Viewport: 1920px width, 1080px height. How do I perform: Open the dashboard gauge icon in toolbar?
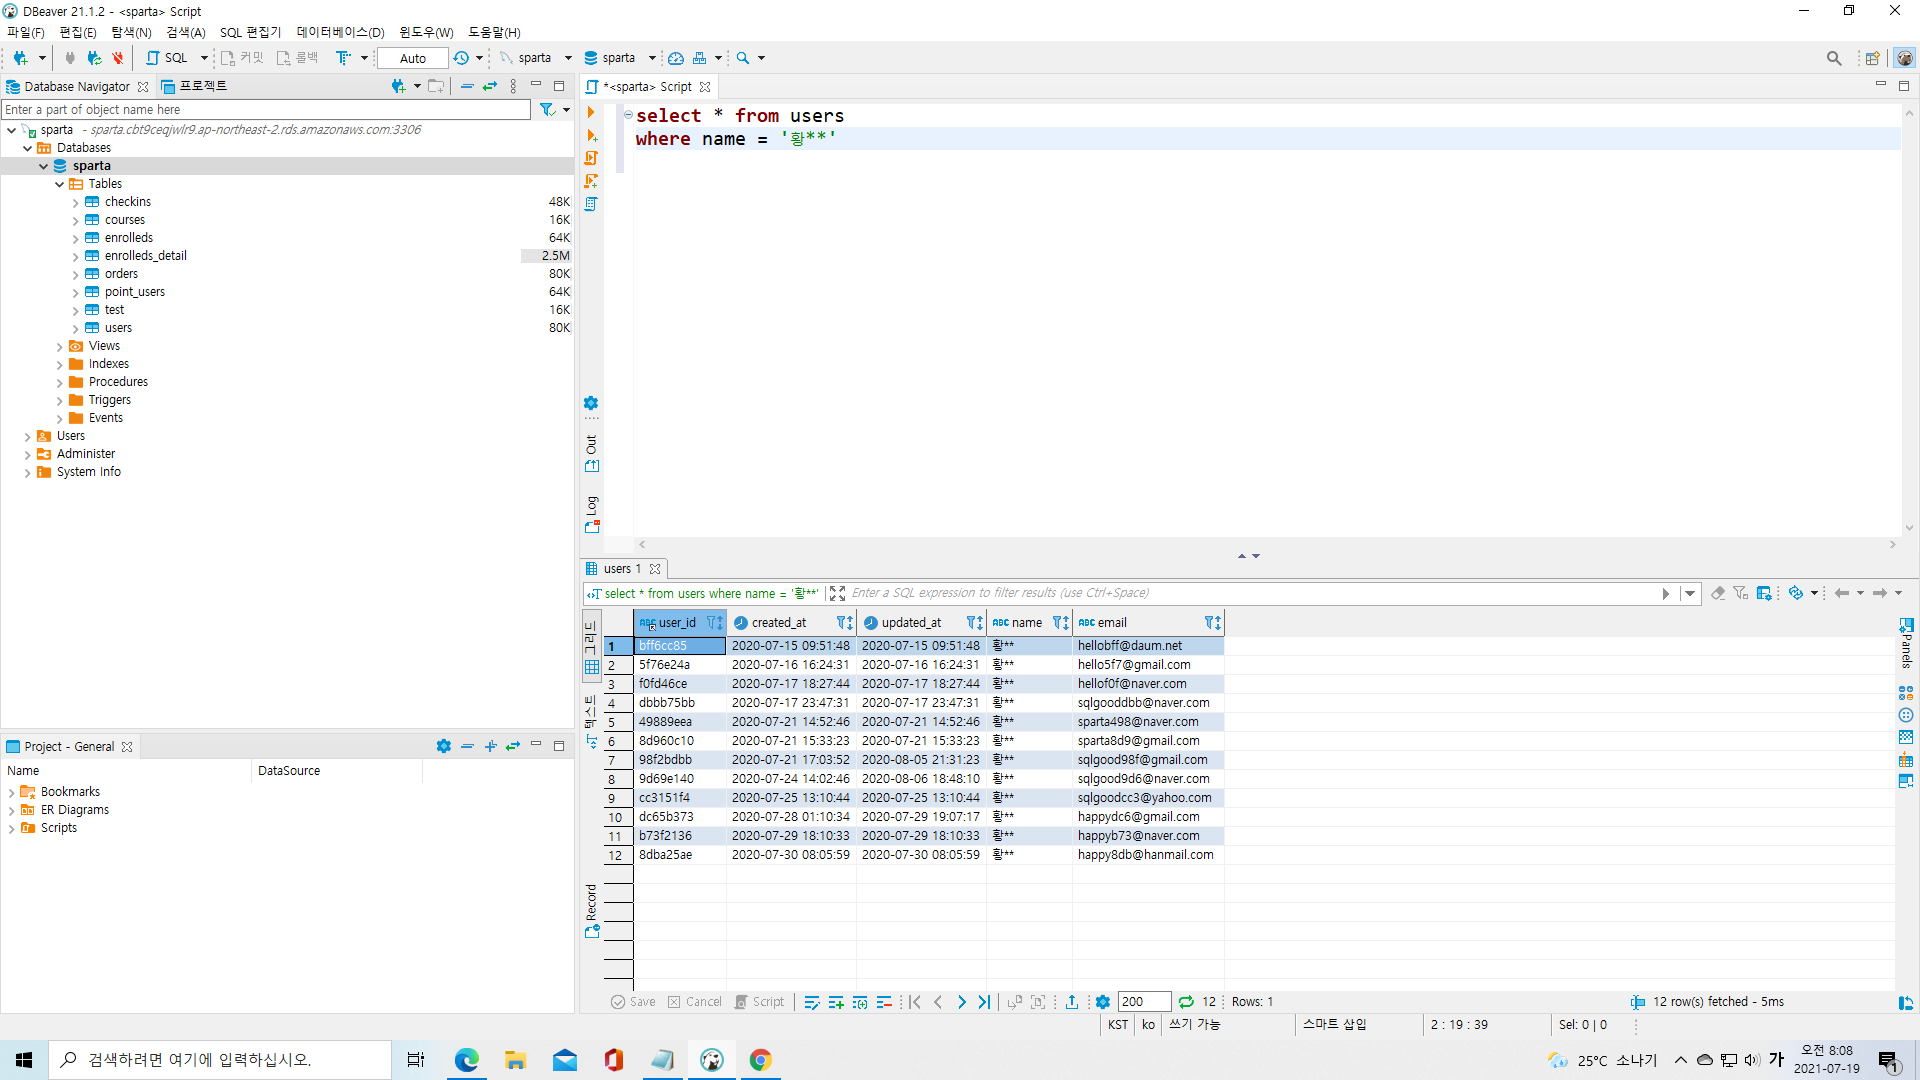[x=676, y=58]
